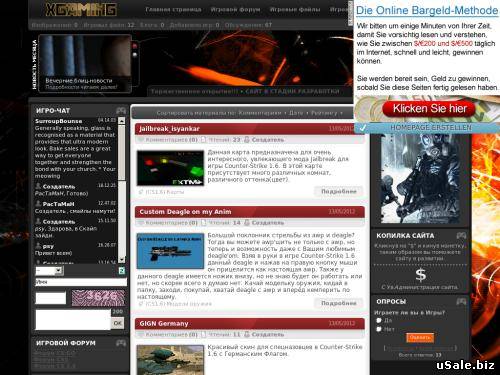Click the gamepad icon in ОПРОСЫ header

[461, 301]
